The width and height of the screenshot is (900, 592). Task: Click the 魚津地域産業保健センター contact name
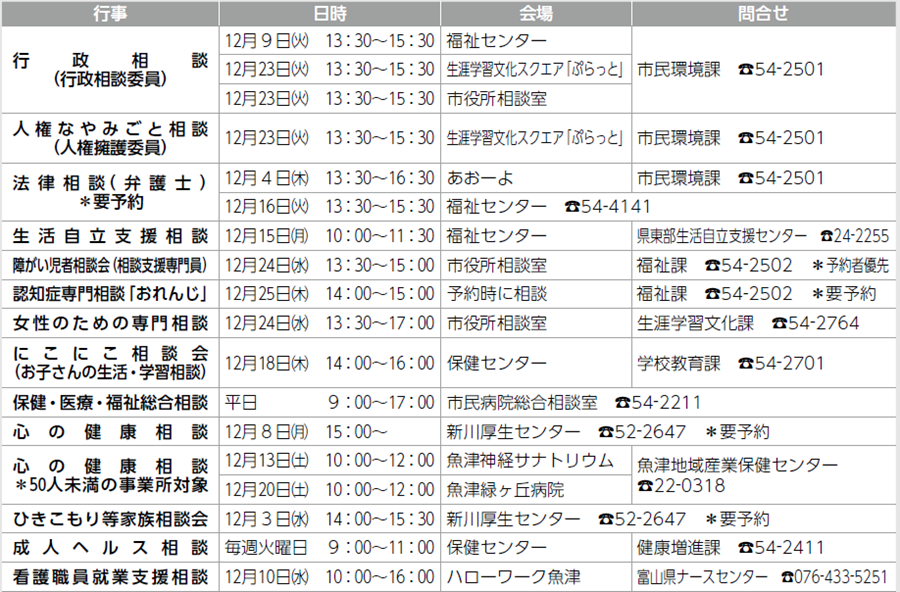click(x=737, y=465)
